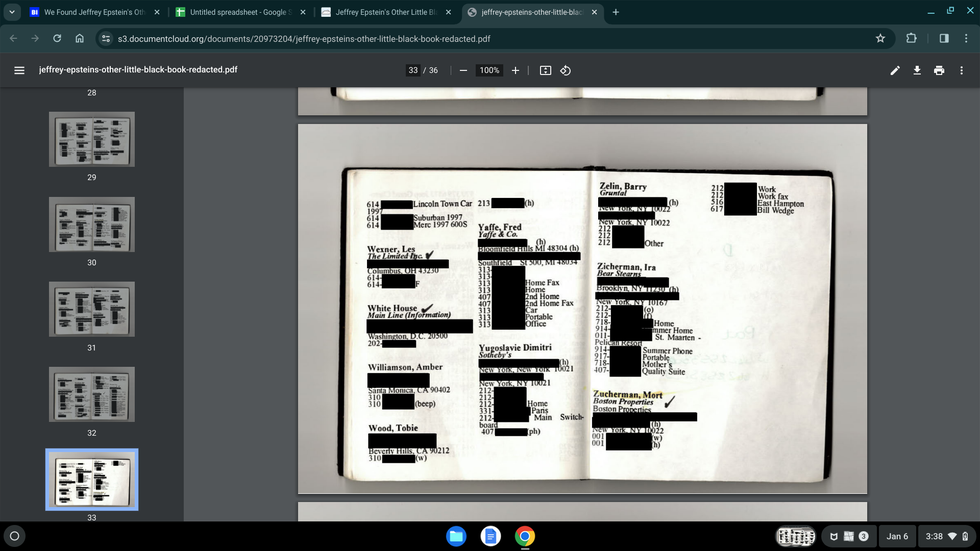980x551 pixels.
Task: Go back to previous page
Action: click(x=14, y=39)
